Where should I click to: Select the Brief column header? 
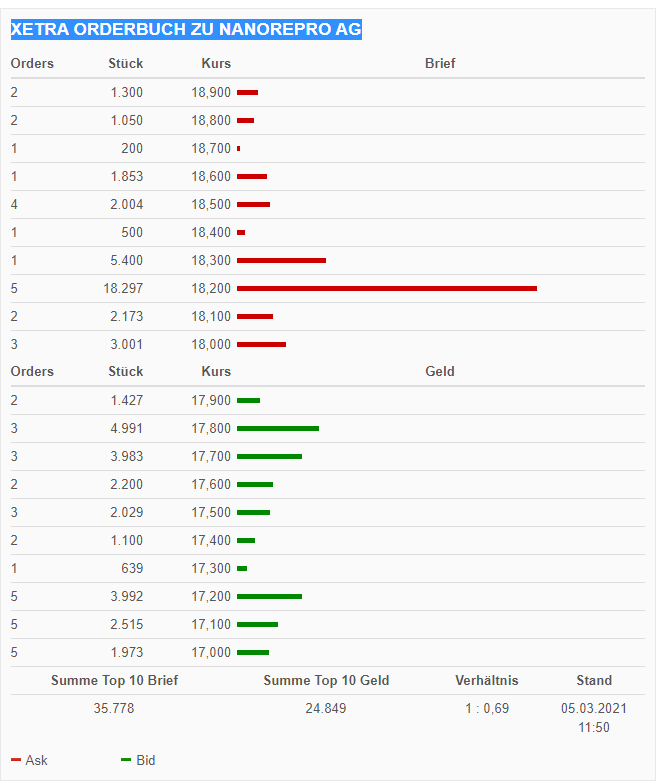(x=440, y=63)
